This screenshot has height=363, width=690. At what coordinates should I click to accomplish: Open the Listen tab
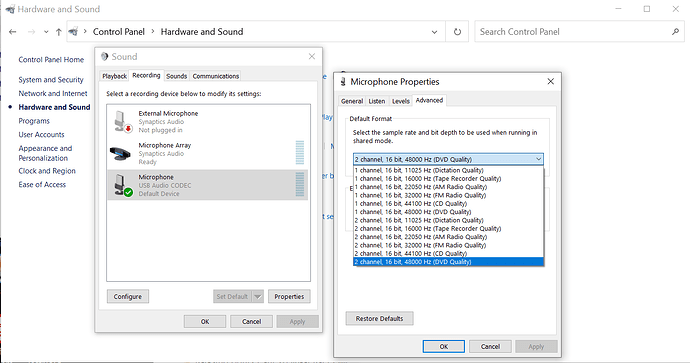click(x=377, y=101)
